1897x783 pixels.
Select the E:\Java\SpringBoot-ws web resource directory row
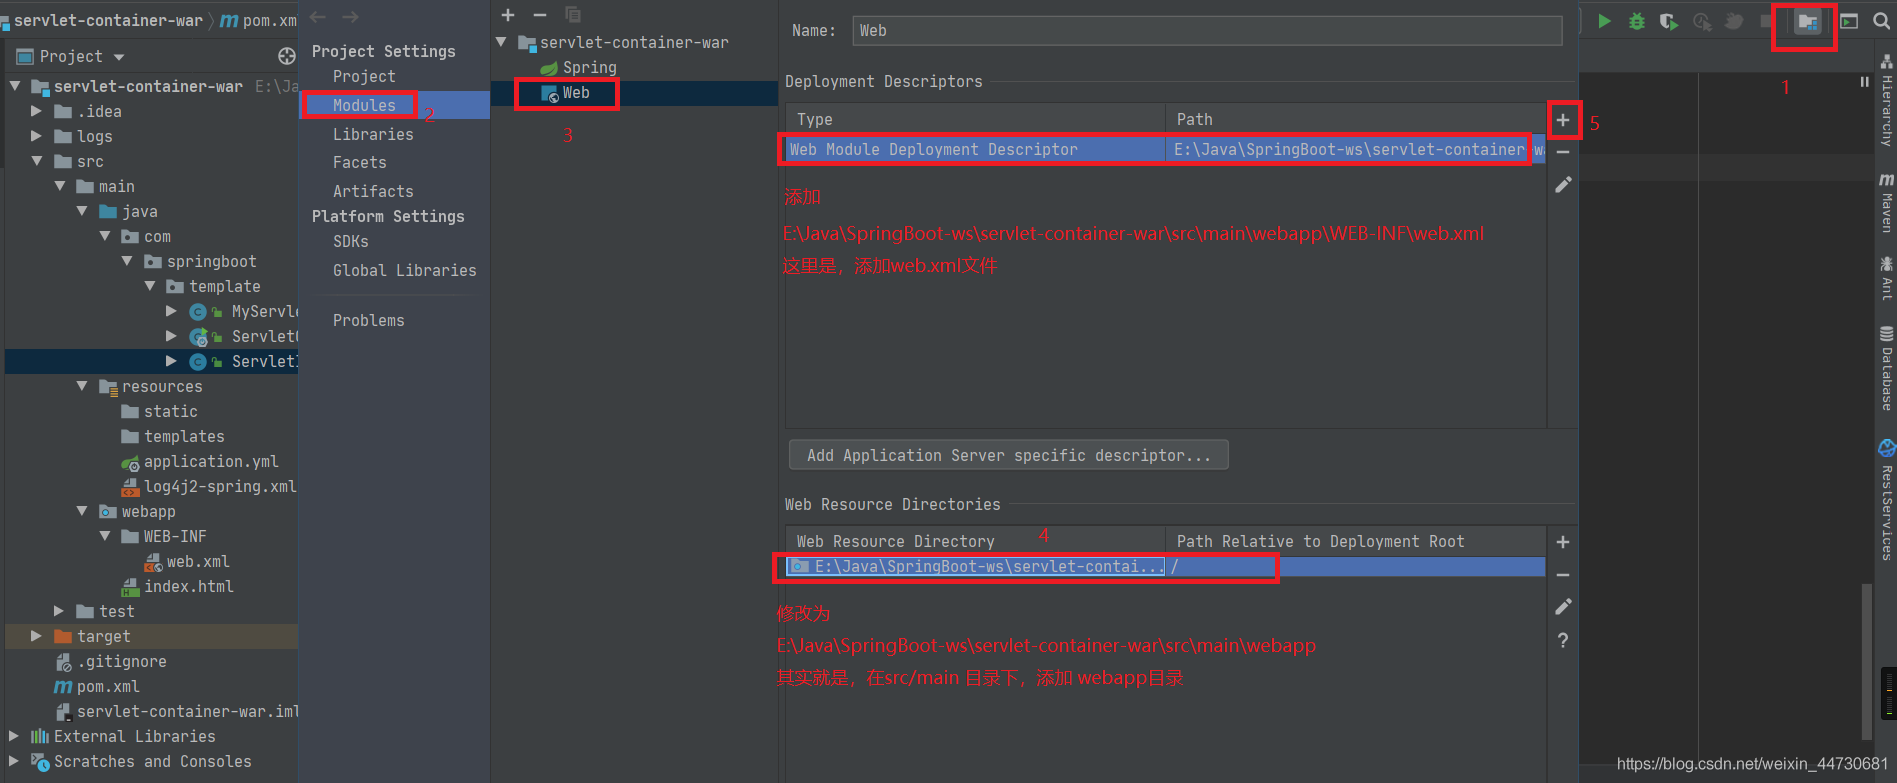pyautogui.click(x=1165, y=567)
